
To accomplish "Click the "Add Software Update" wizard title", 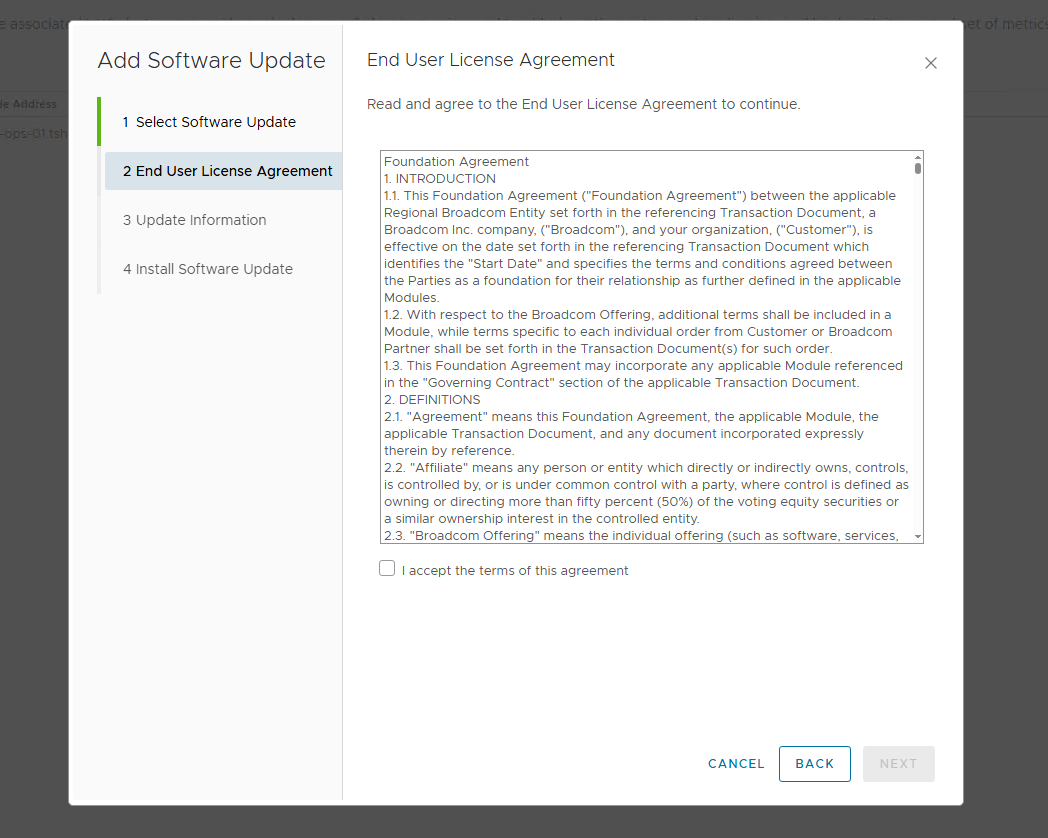I will coord(211,60).
